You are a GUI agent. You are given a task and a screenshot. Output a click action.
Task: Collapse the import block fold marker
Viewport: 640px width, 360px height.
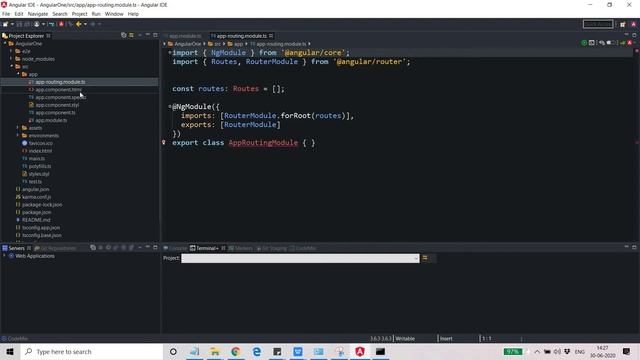tap(169, 52)
